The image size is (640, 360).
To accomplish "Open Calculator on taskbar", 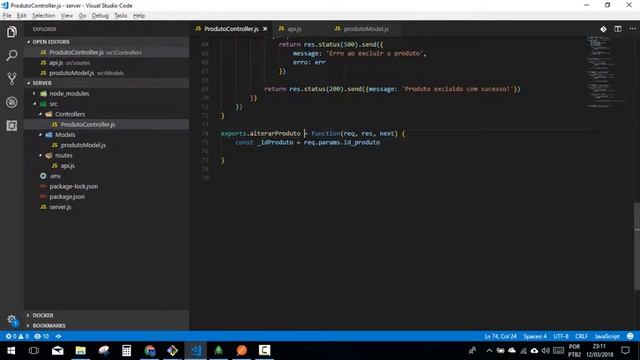I will point(127,351).
